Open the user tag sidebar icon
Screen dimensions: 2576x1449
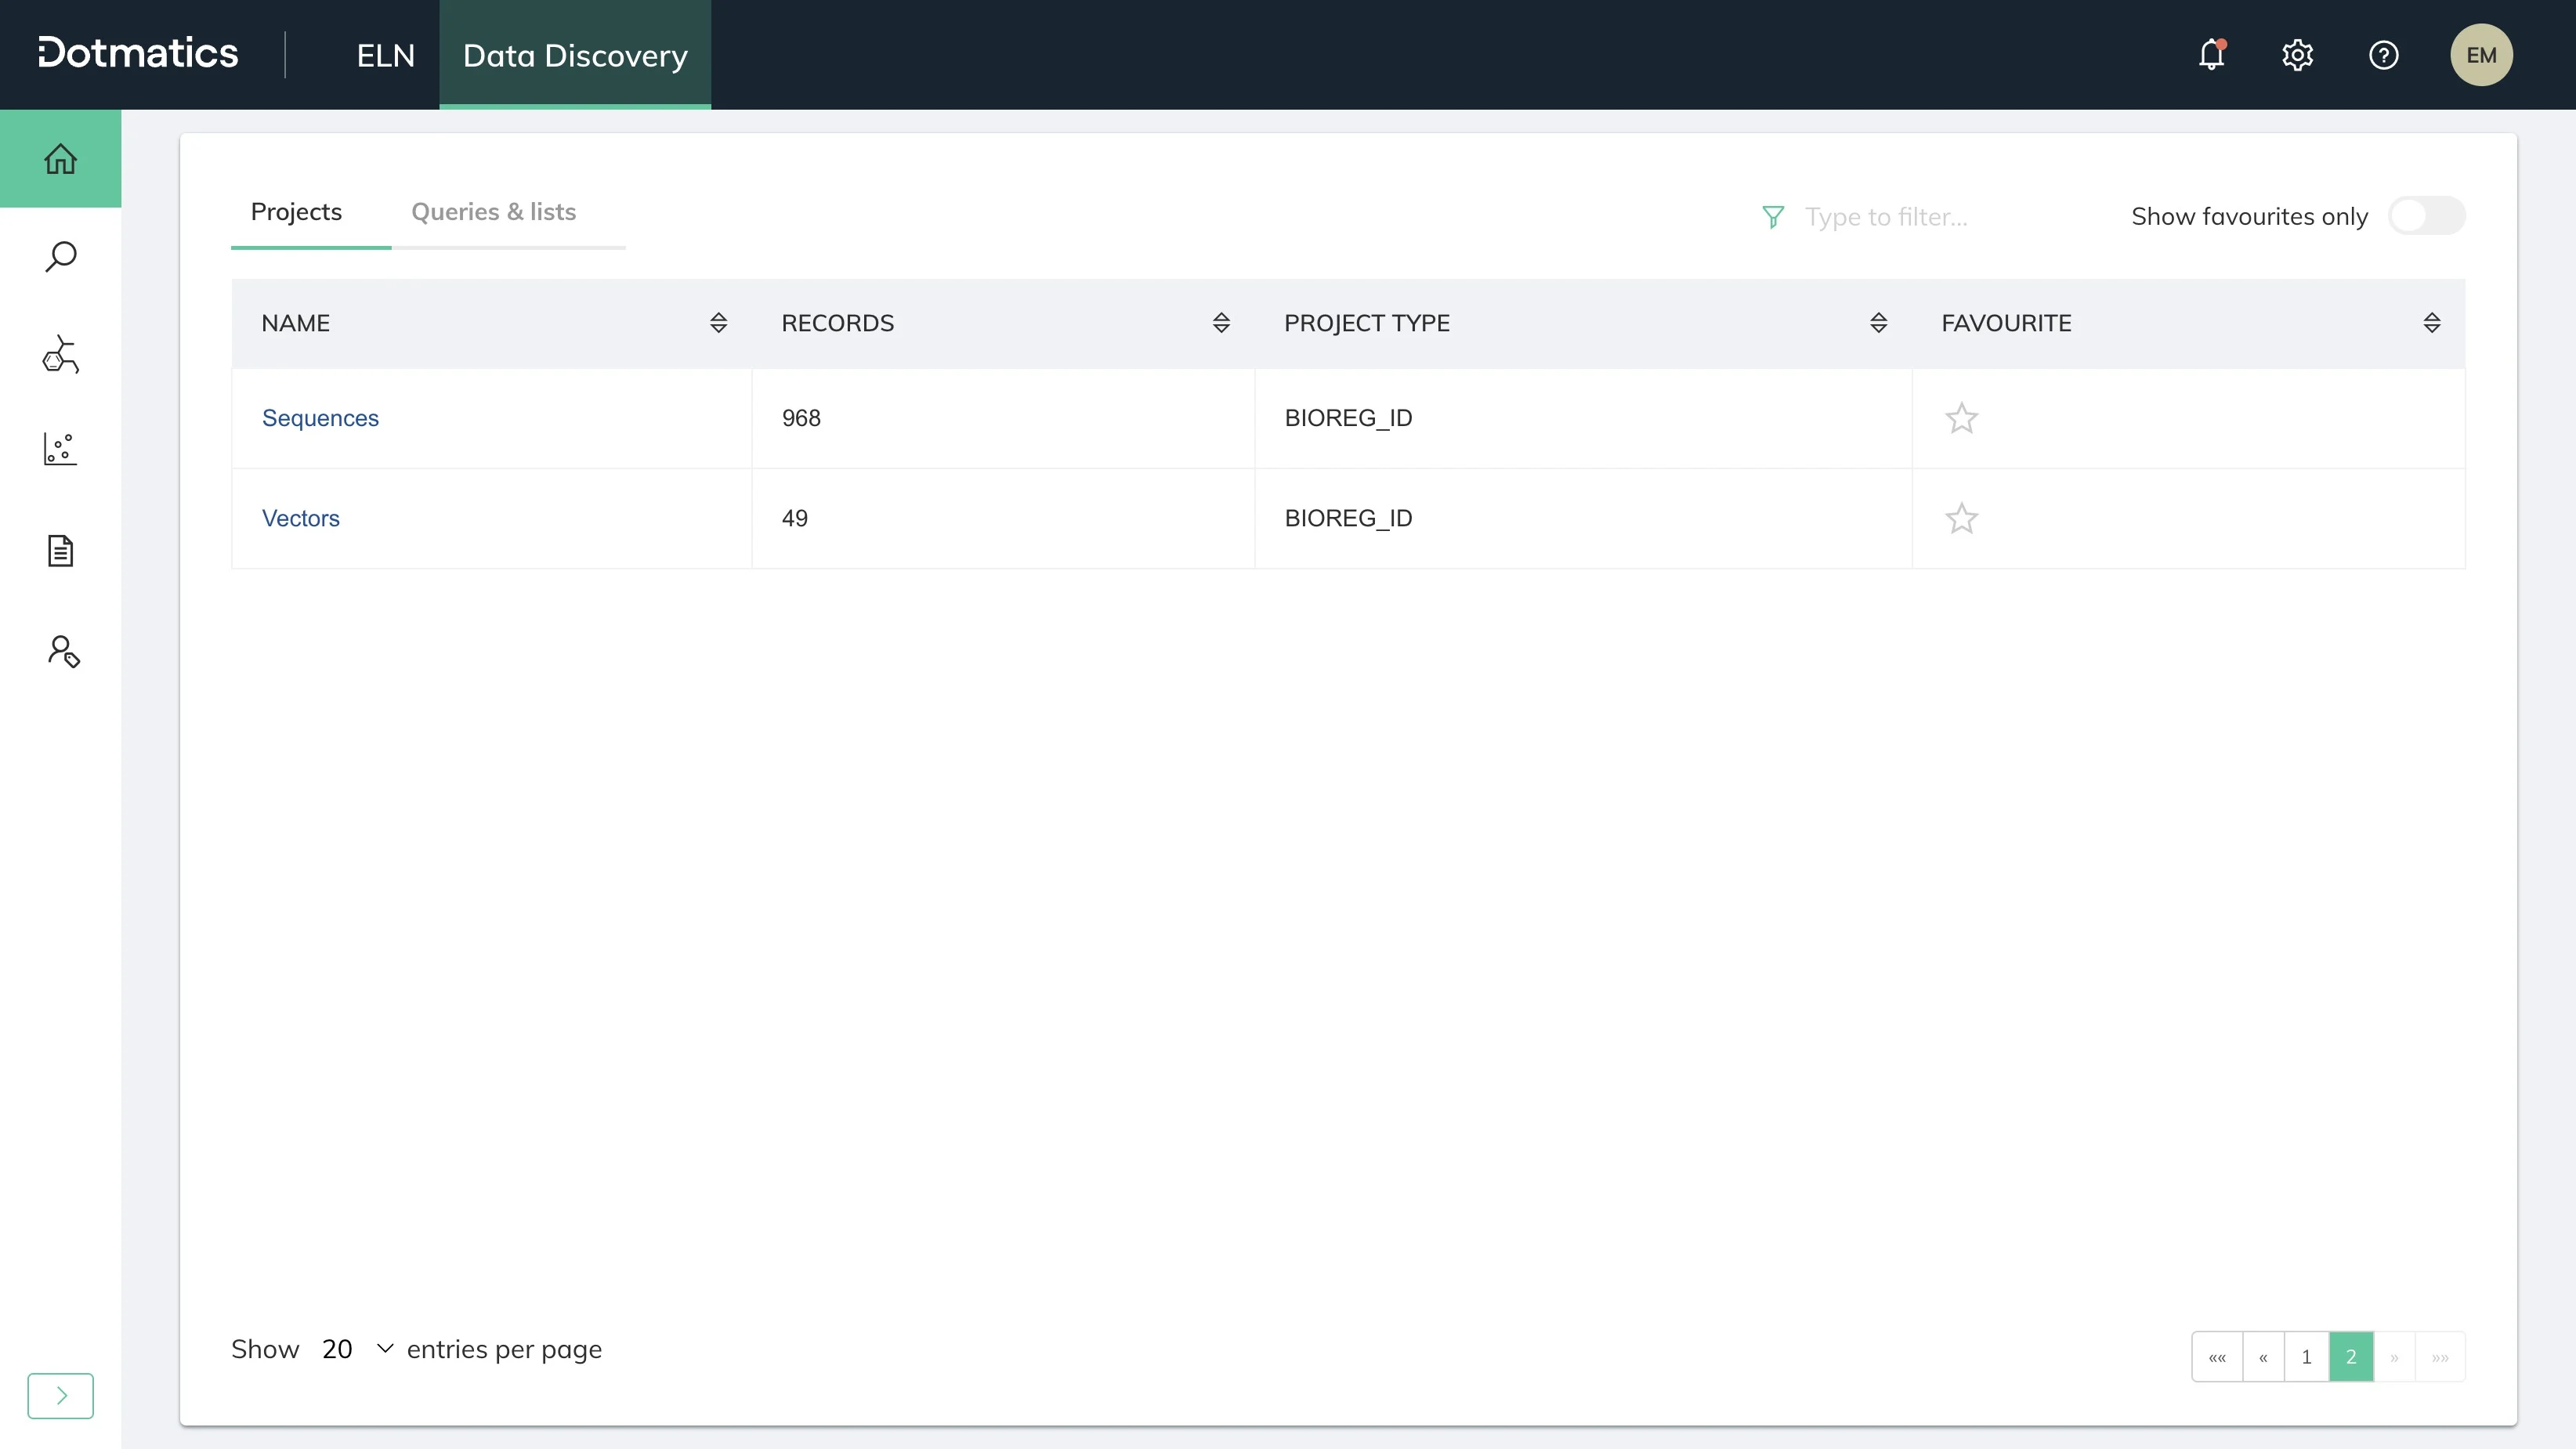pyautogui.click(x=63, y=651)
